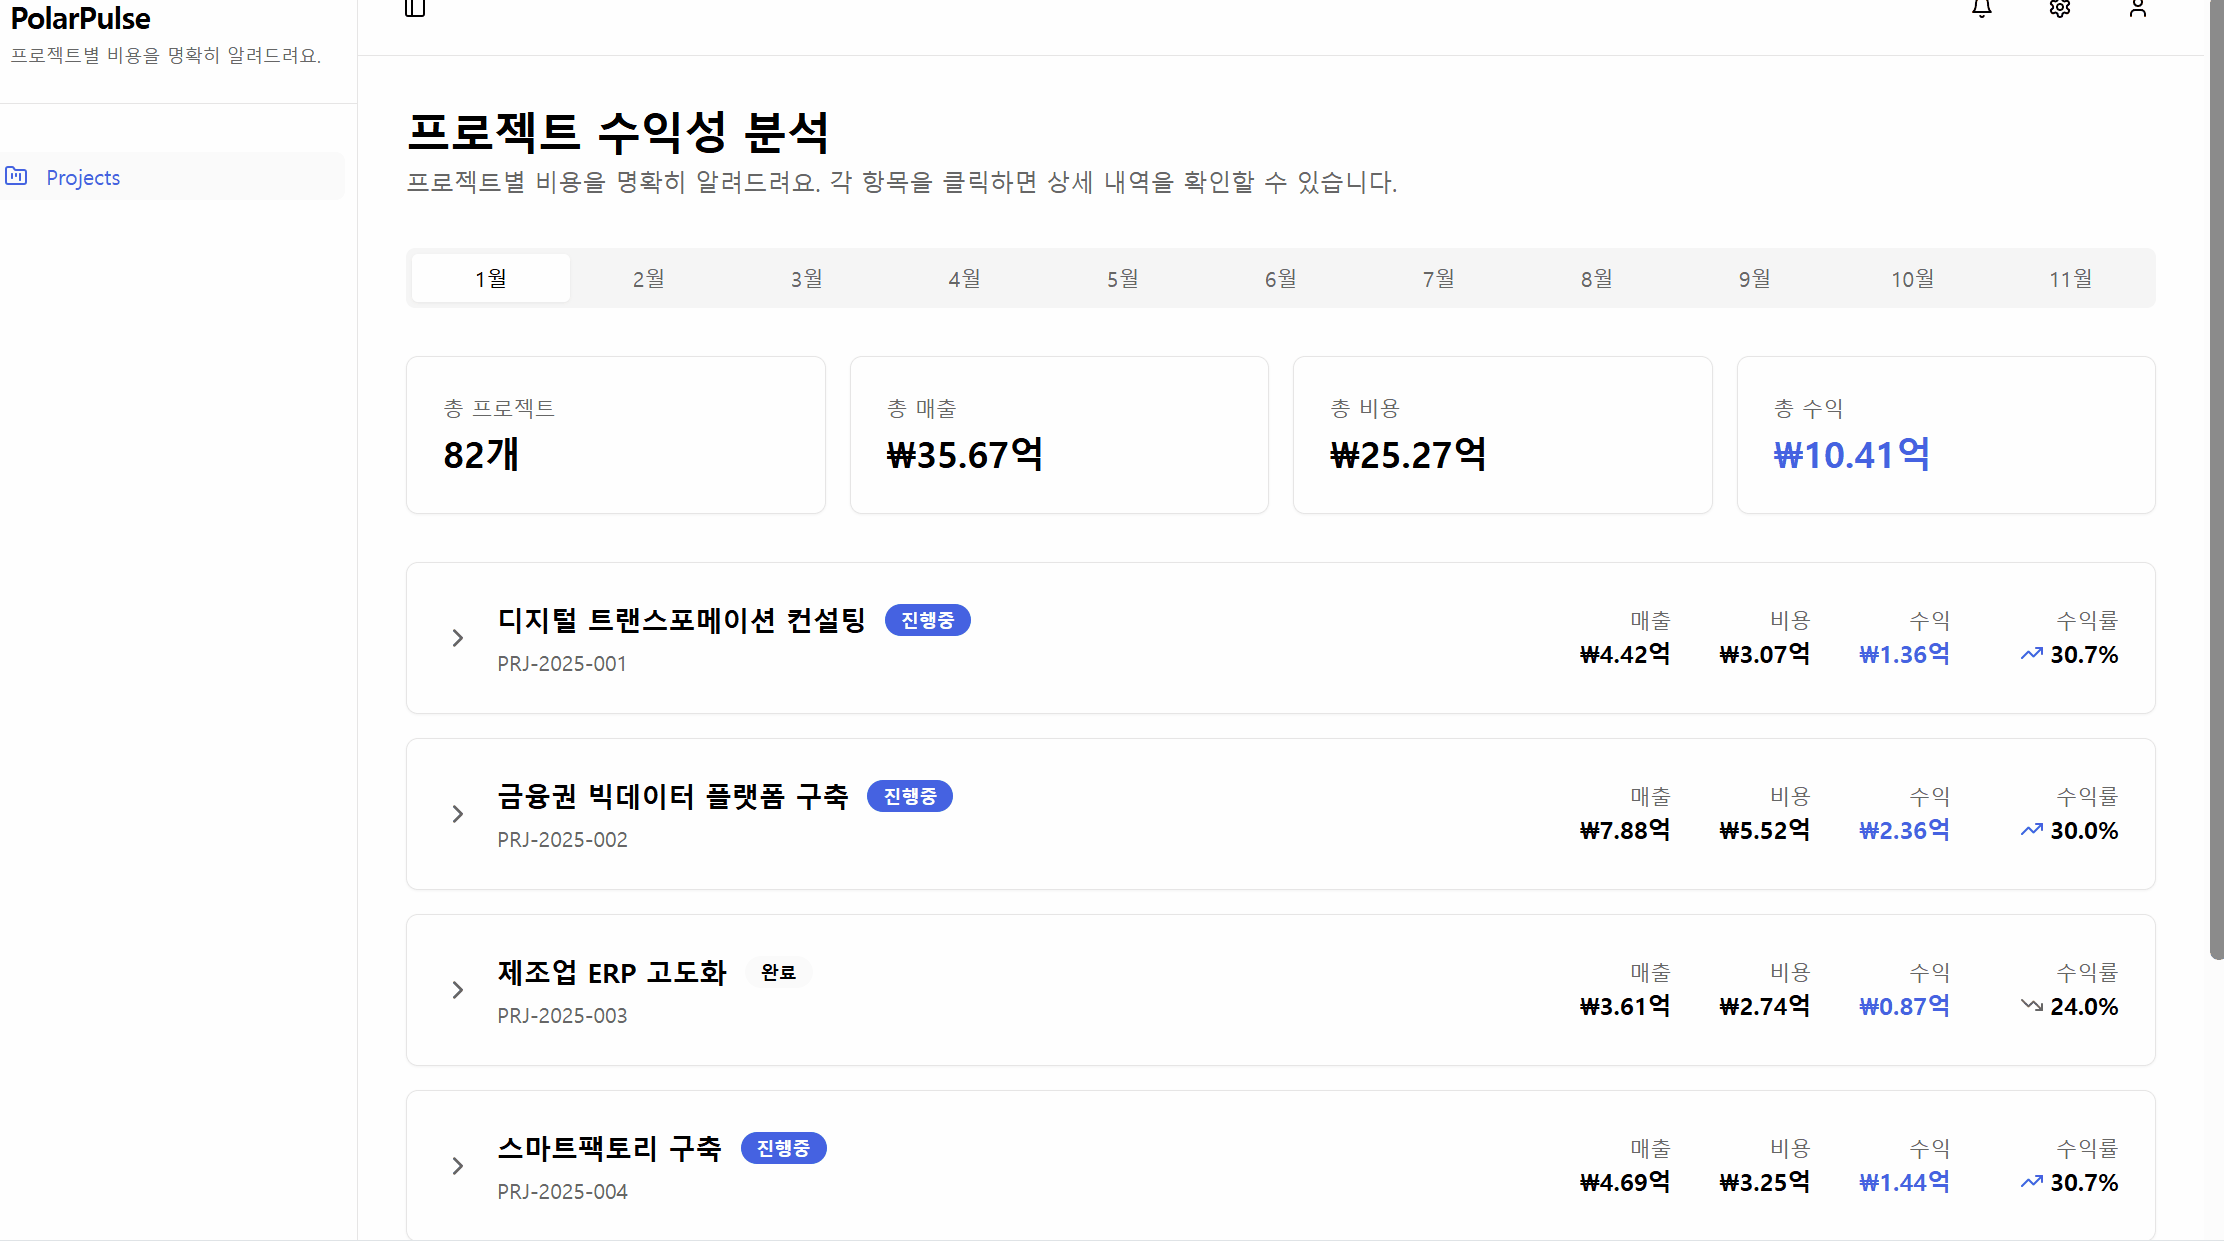
Task: Click the 총 수익 summary card
Action: [1945, 435]
